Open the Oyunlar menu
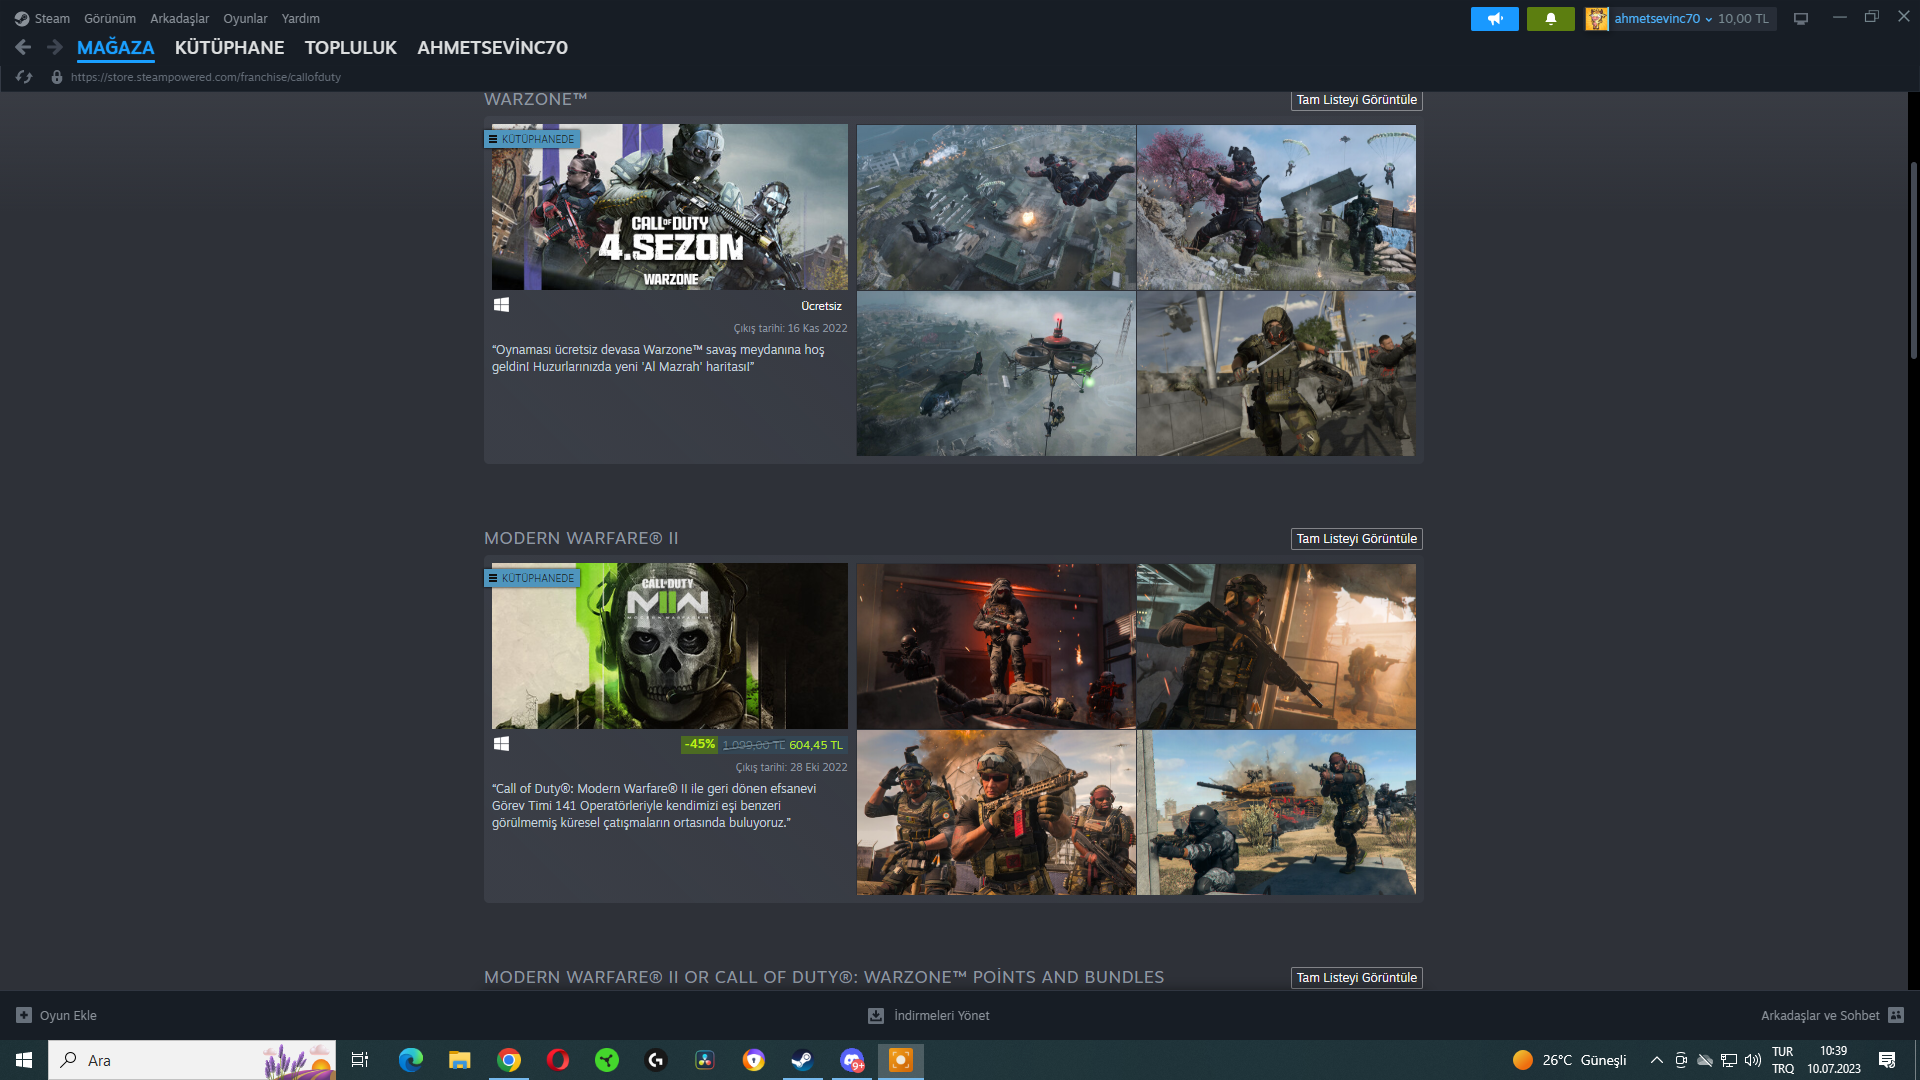Viewport: 1920px width, 1080px height. [245, 19]
